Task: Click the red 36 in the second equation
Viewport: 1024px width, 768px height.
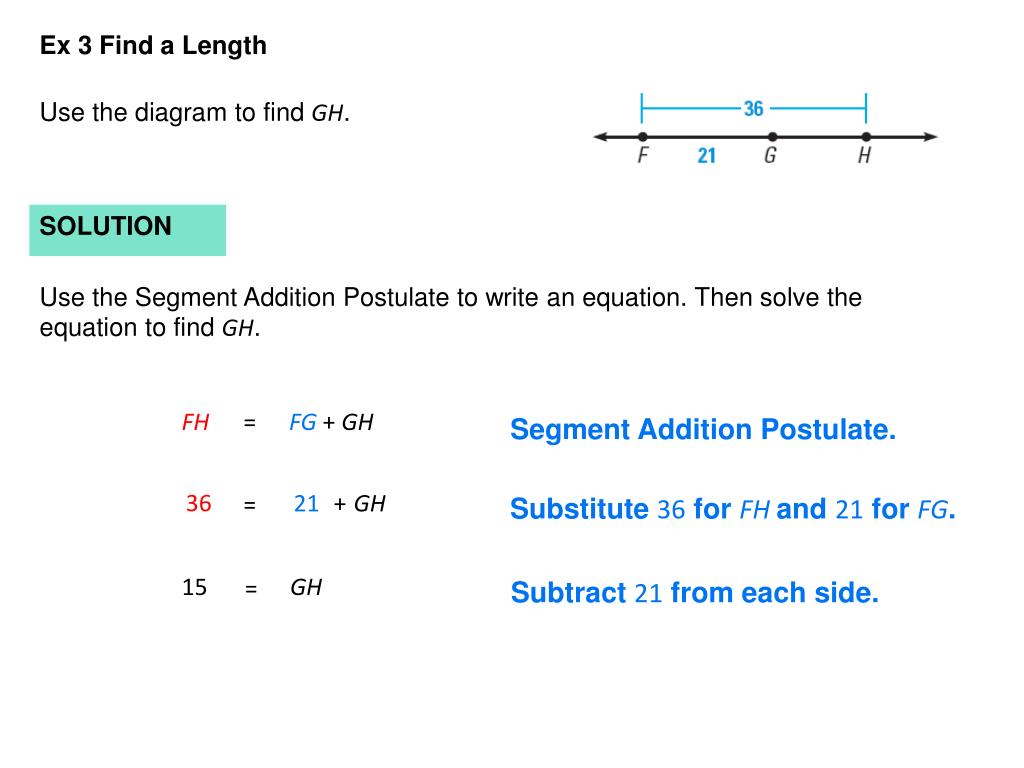Action: point(199,504)
